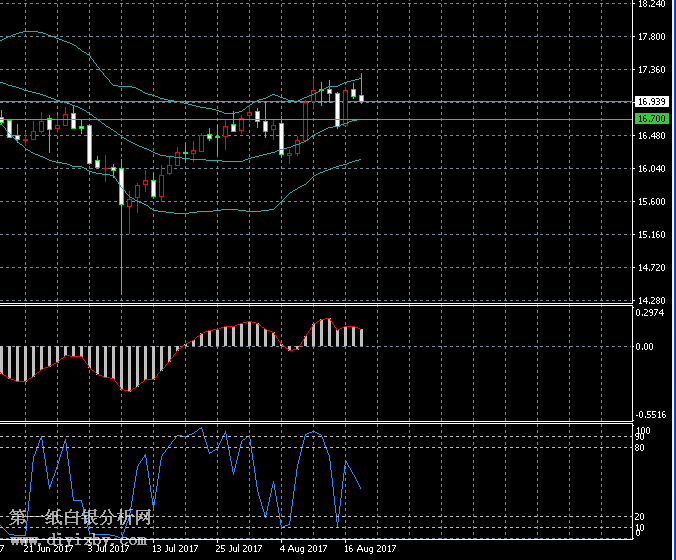
Task: Click the green 16.700 price level tag
Action: click(x=651, y=119)
